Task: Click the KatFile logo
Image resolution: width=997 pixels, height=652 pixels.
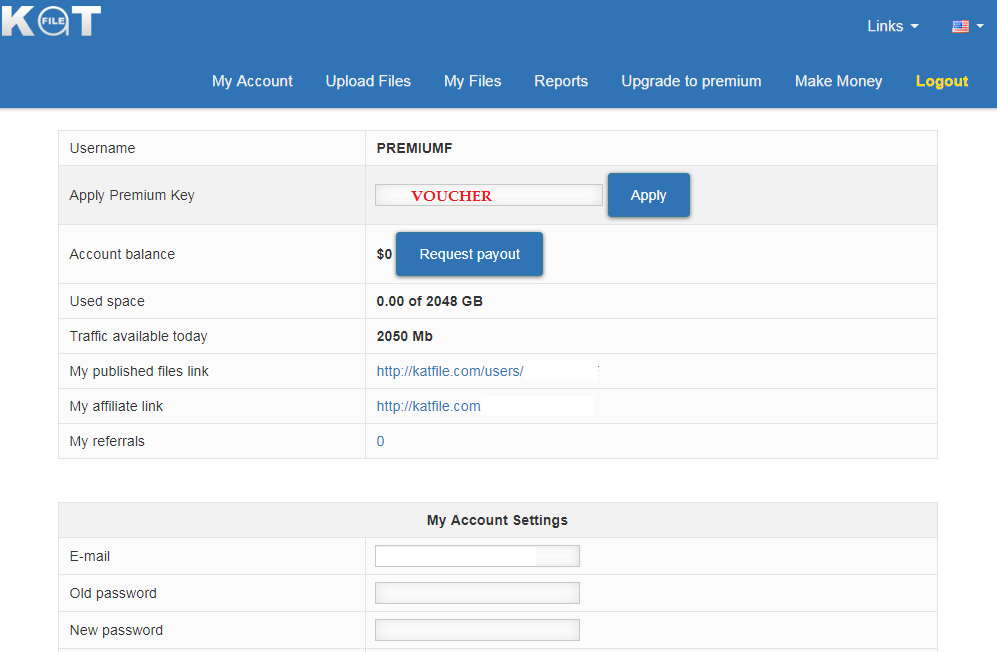Action: pyautogui.click(x=51, y=21)
